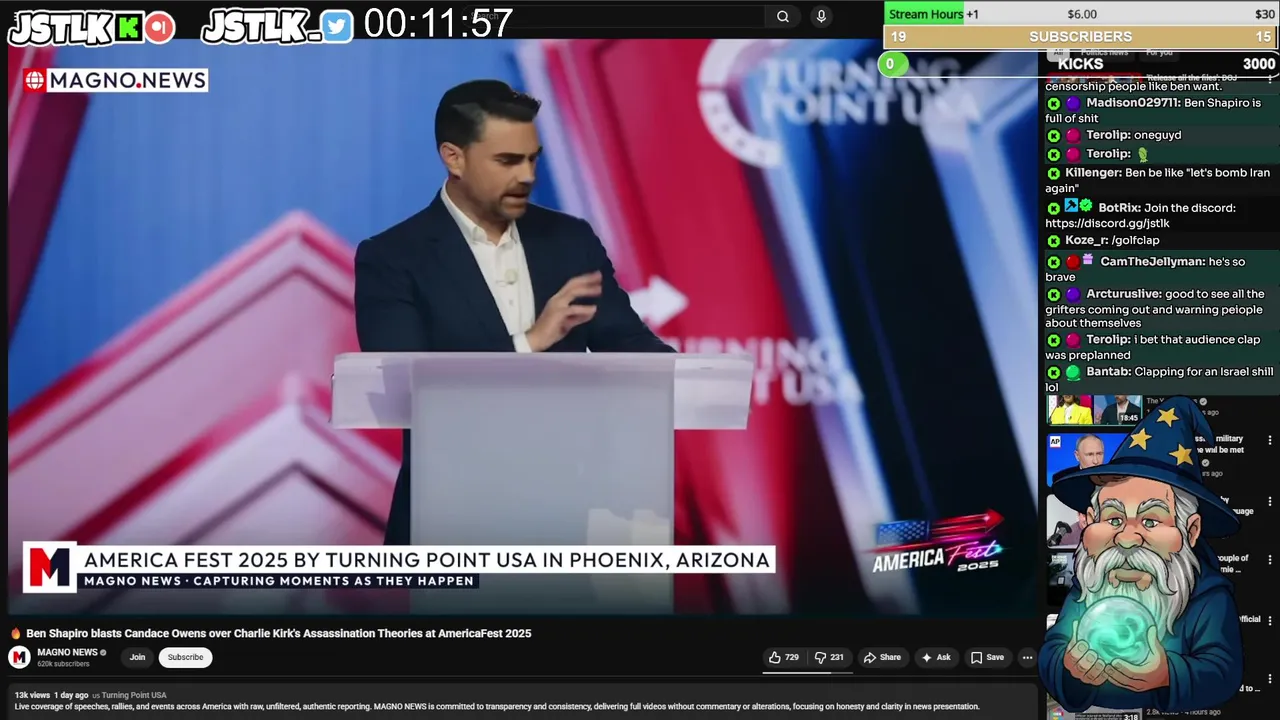Click the 620k subscribers count text
This screenshot has width=1280, height=720.
(x=63, y=664)
